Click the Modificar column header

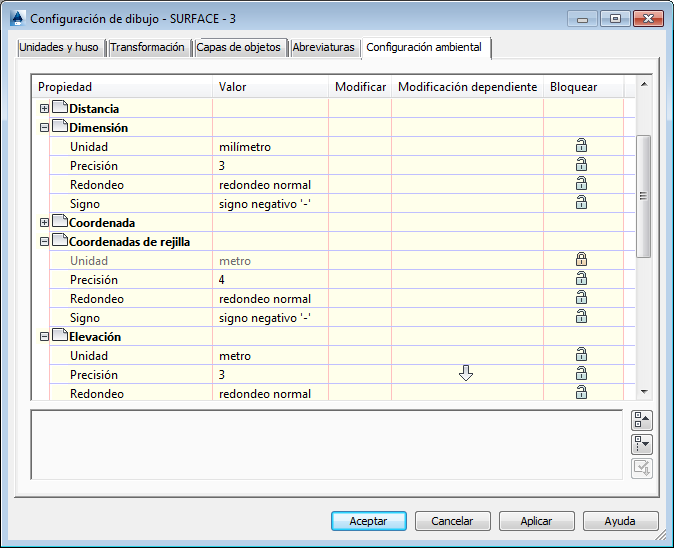pyautogui.click(x=360, y=87)
